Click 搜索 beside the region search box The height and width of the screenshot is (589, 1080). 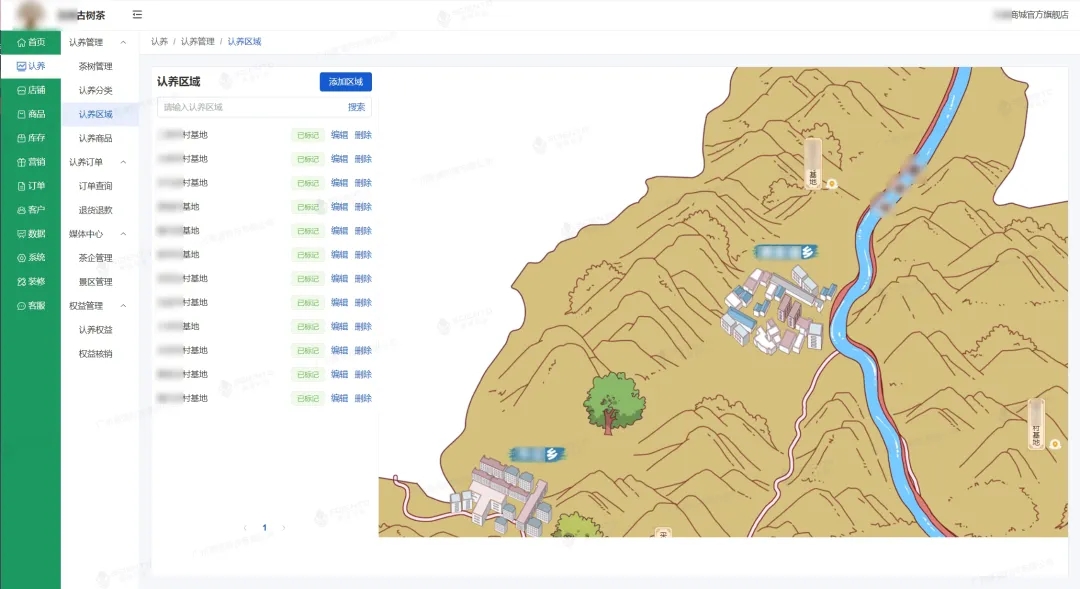pos(356,107)
